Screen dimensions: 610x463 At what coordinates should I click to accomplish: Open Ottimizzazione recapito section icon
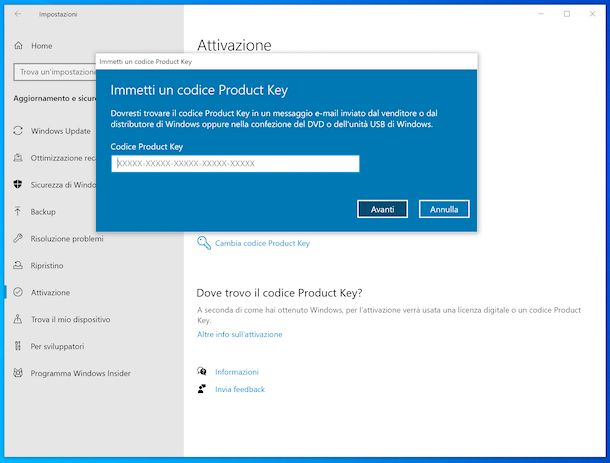[18, 158]
